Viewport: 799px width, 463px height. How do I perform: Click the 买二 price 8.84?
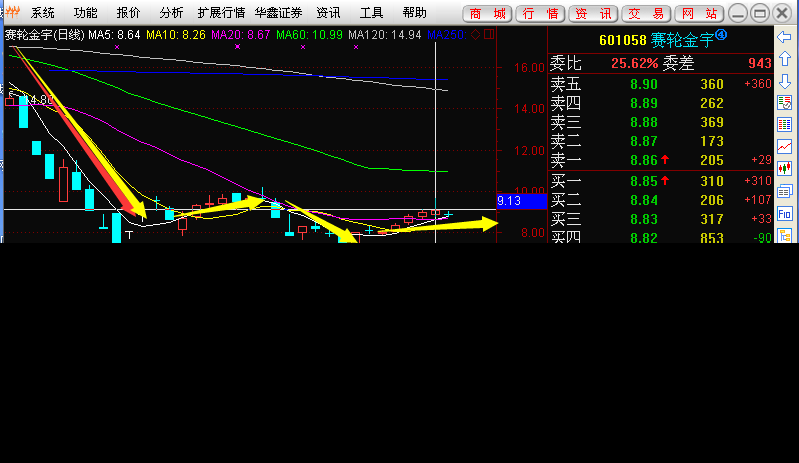point(644,200)
